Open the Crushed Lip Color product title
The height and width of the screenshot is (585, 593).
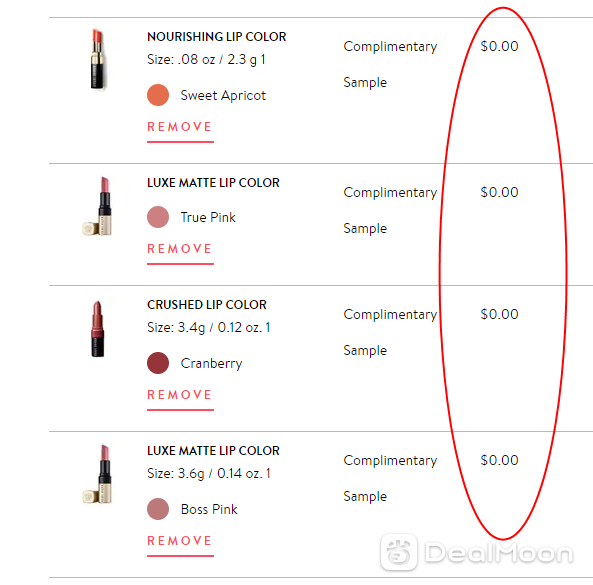tap(206, 305)
